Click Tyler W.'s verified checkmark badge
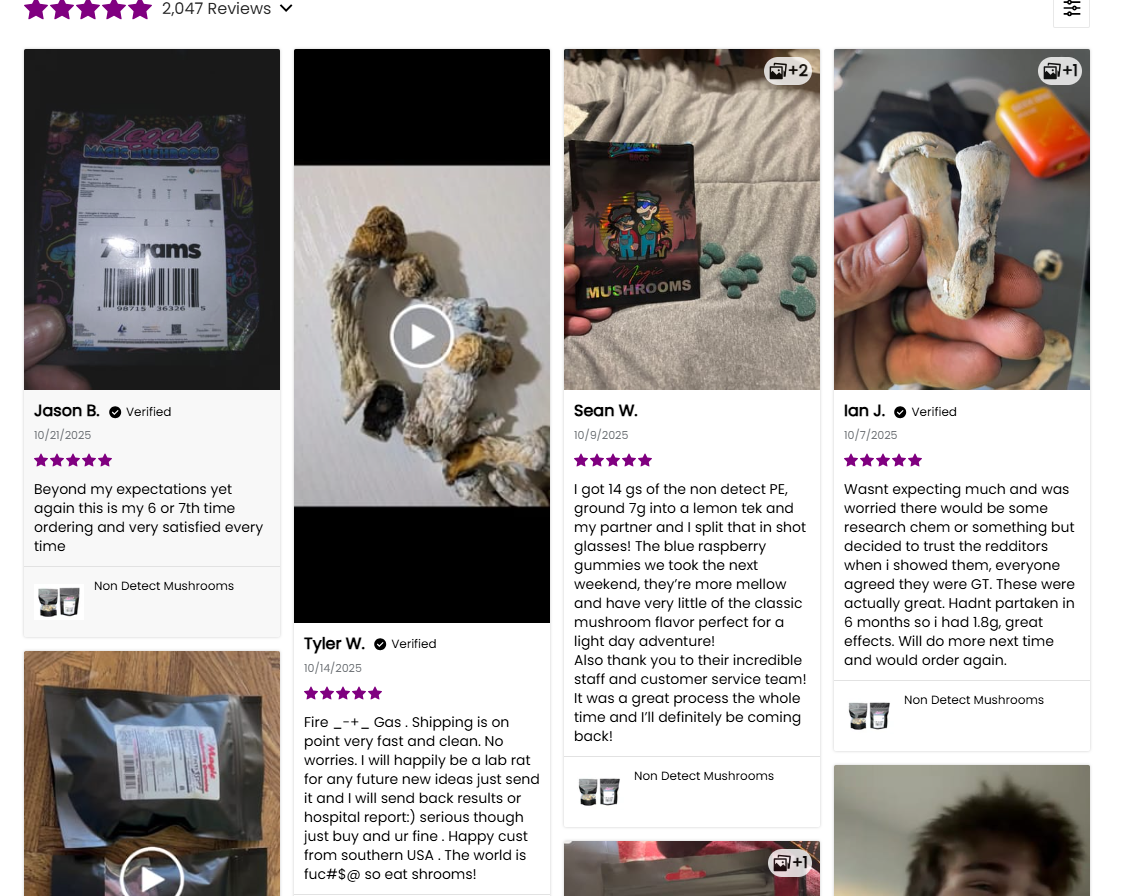This screenshot has width=1135, height=896. [380, 644]
